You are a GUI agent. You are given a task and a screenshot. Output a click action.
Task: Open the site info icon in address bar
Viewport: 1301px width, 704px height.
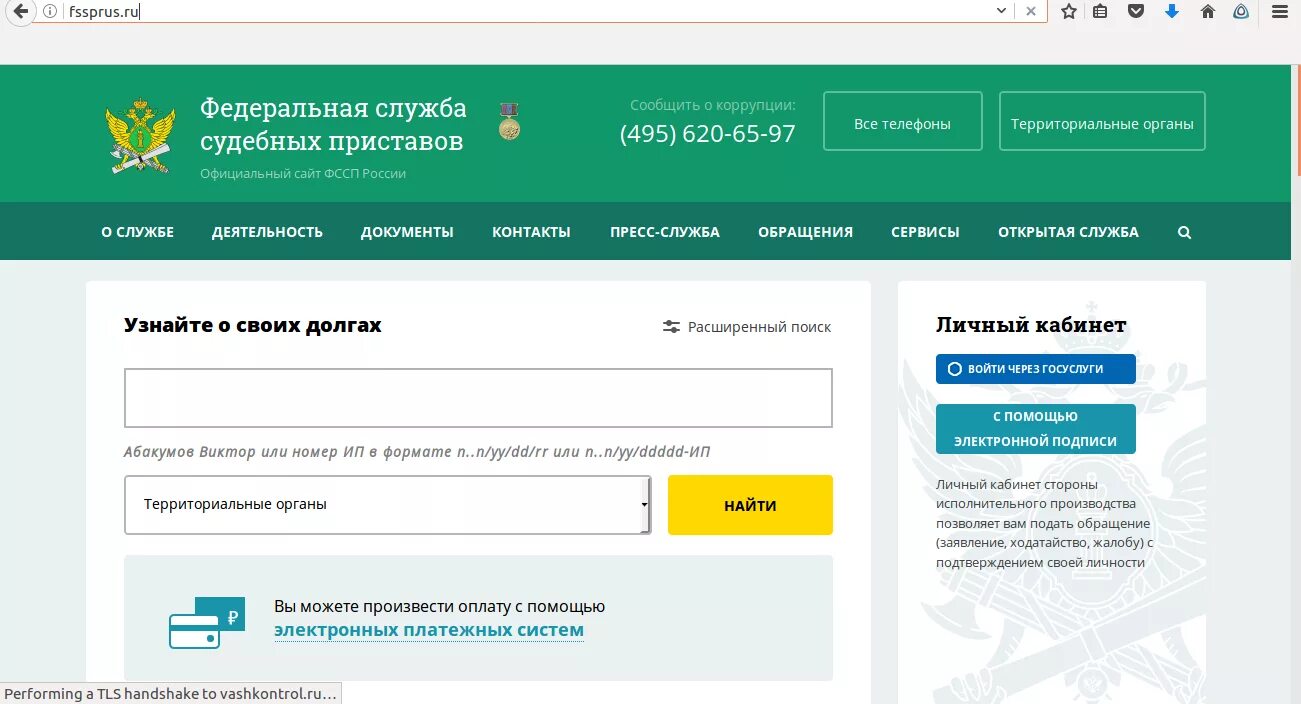point(50,11)
